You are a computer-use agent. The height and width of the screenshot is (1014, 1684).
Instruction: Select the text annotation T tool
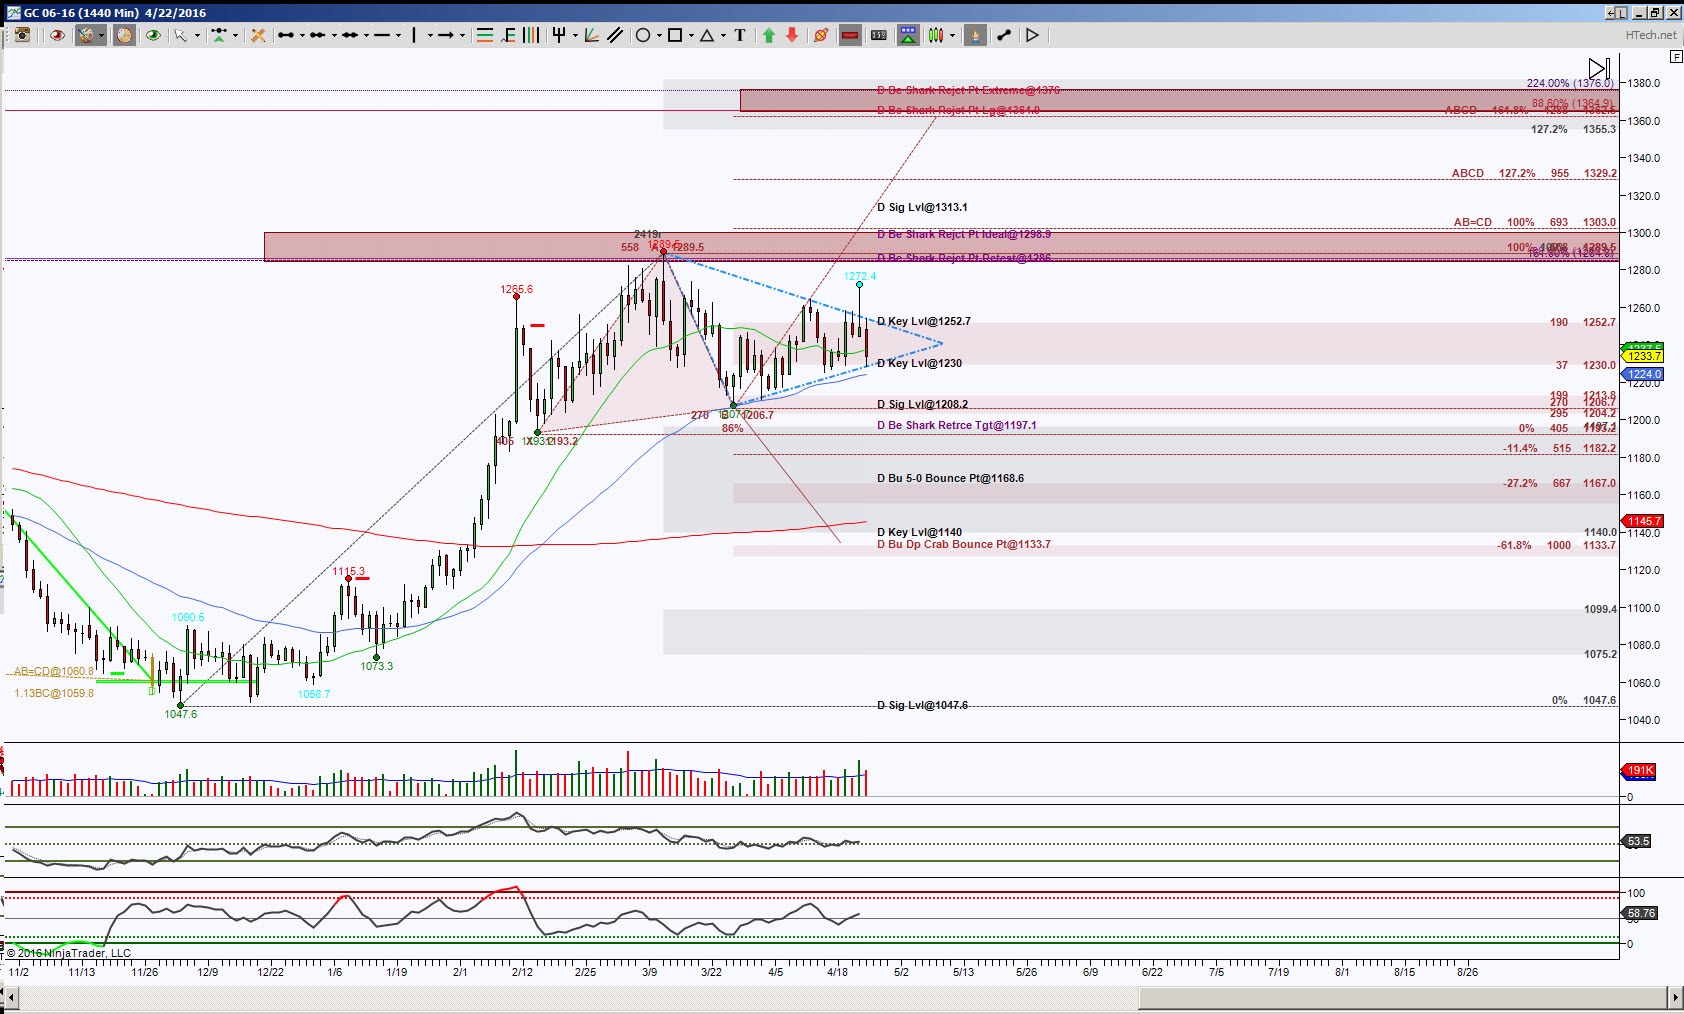pos(740,35)
